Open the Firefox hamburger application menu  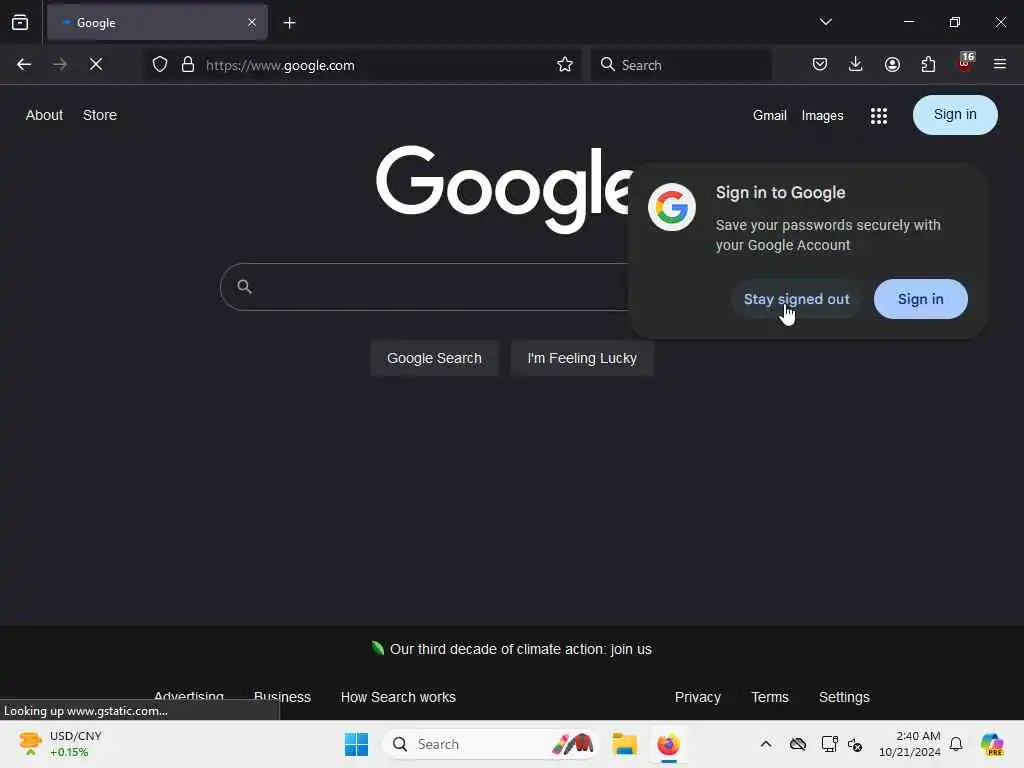(x=1000, y=64)
